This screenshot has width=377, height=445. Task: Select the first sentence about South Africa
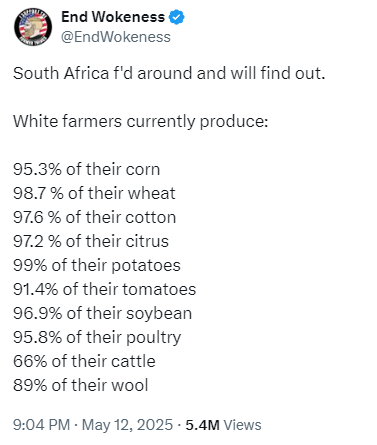[x=169, y=73]
